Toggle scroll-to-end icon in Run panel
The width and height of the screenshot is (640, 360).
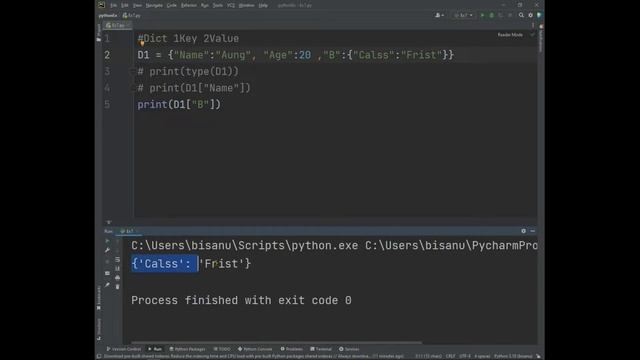(118, 268)
